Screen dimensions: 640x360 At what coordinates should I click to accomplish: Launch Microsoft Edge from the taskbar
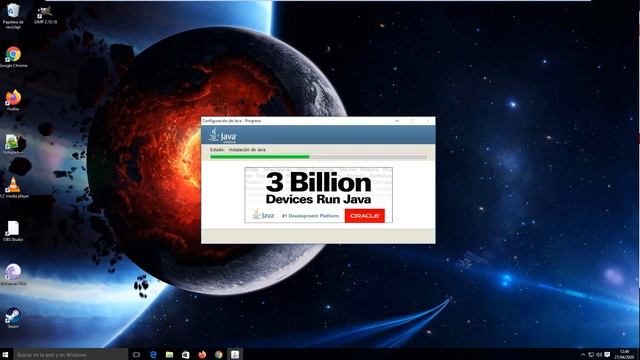(153, 355)
